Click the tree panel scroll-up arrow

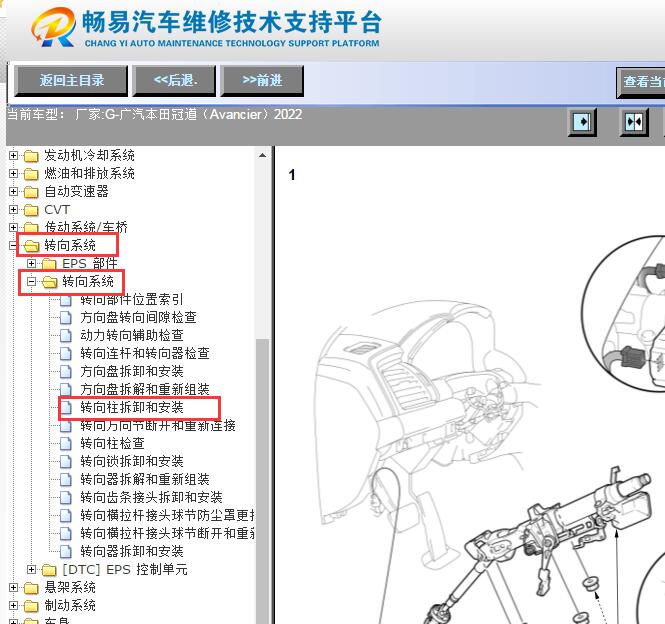[x=263, y=155]
